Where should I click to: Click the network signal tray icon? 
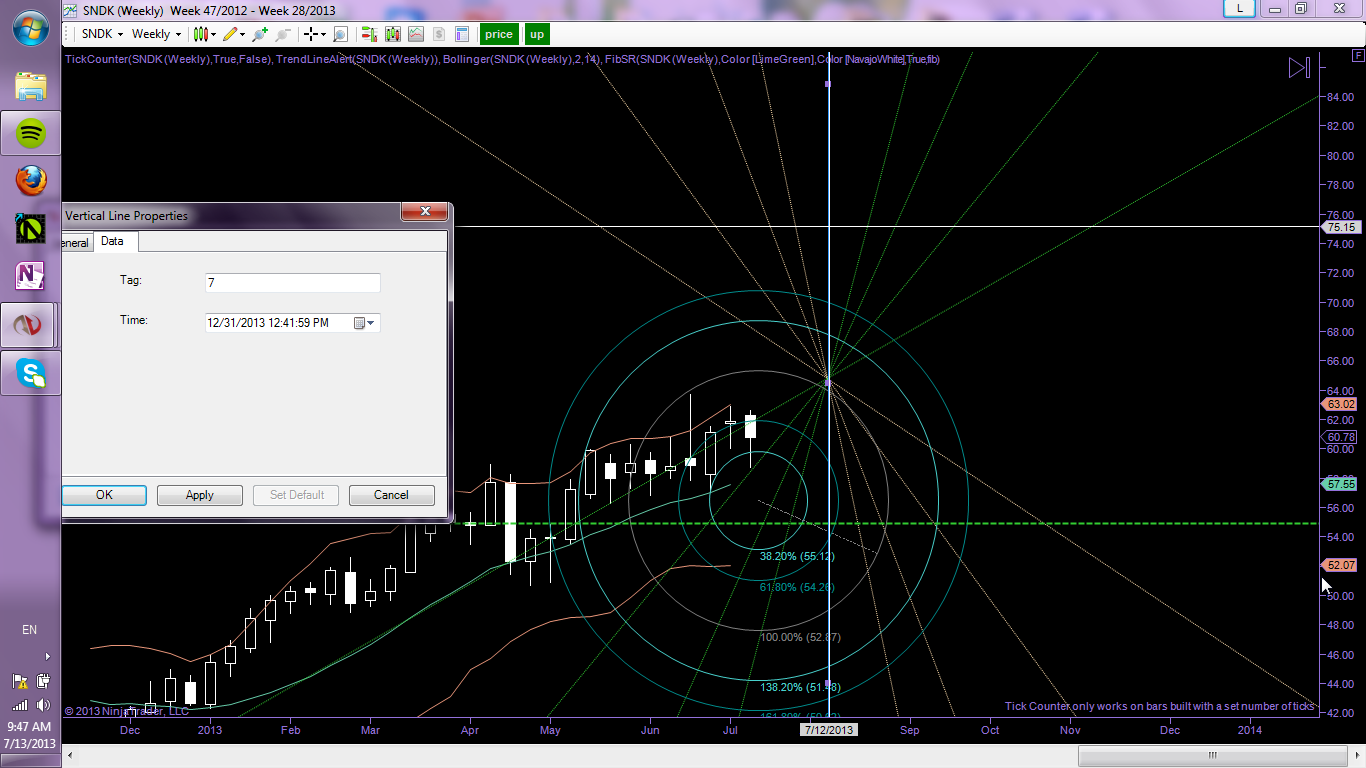[x=20, y=704]
